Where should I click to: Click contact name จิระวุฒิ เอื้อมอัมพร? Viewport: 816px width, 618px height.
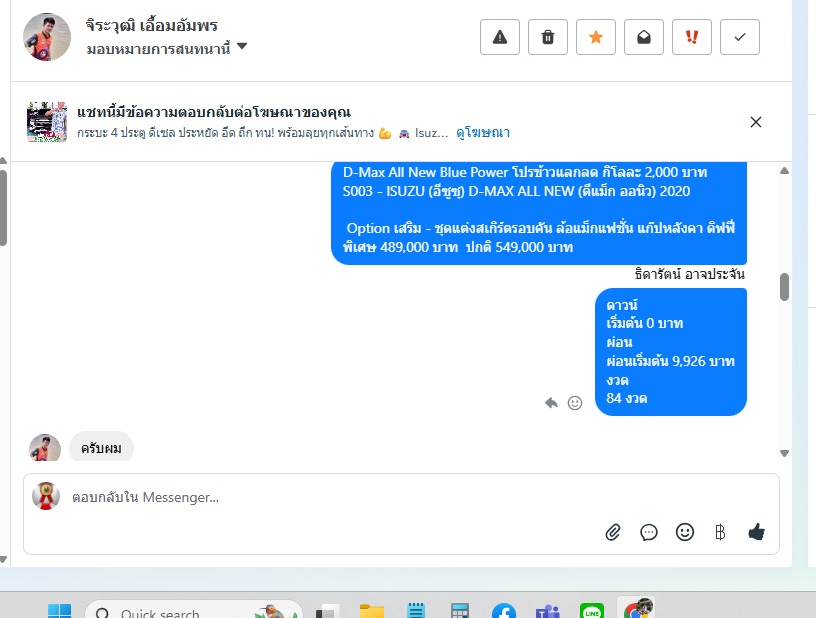point(151,25)
